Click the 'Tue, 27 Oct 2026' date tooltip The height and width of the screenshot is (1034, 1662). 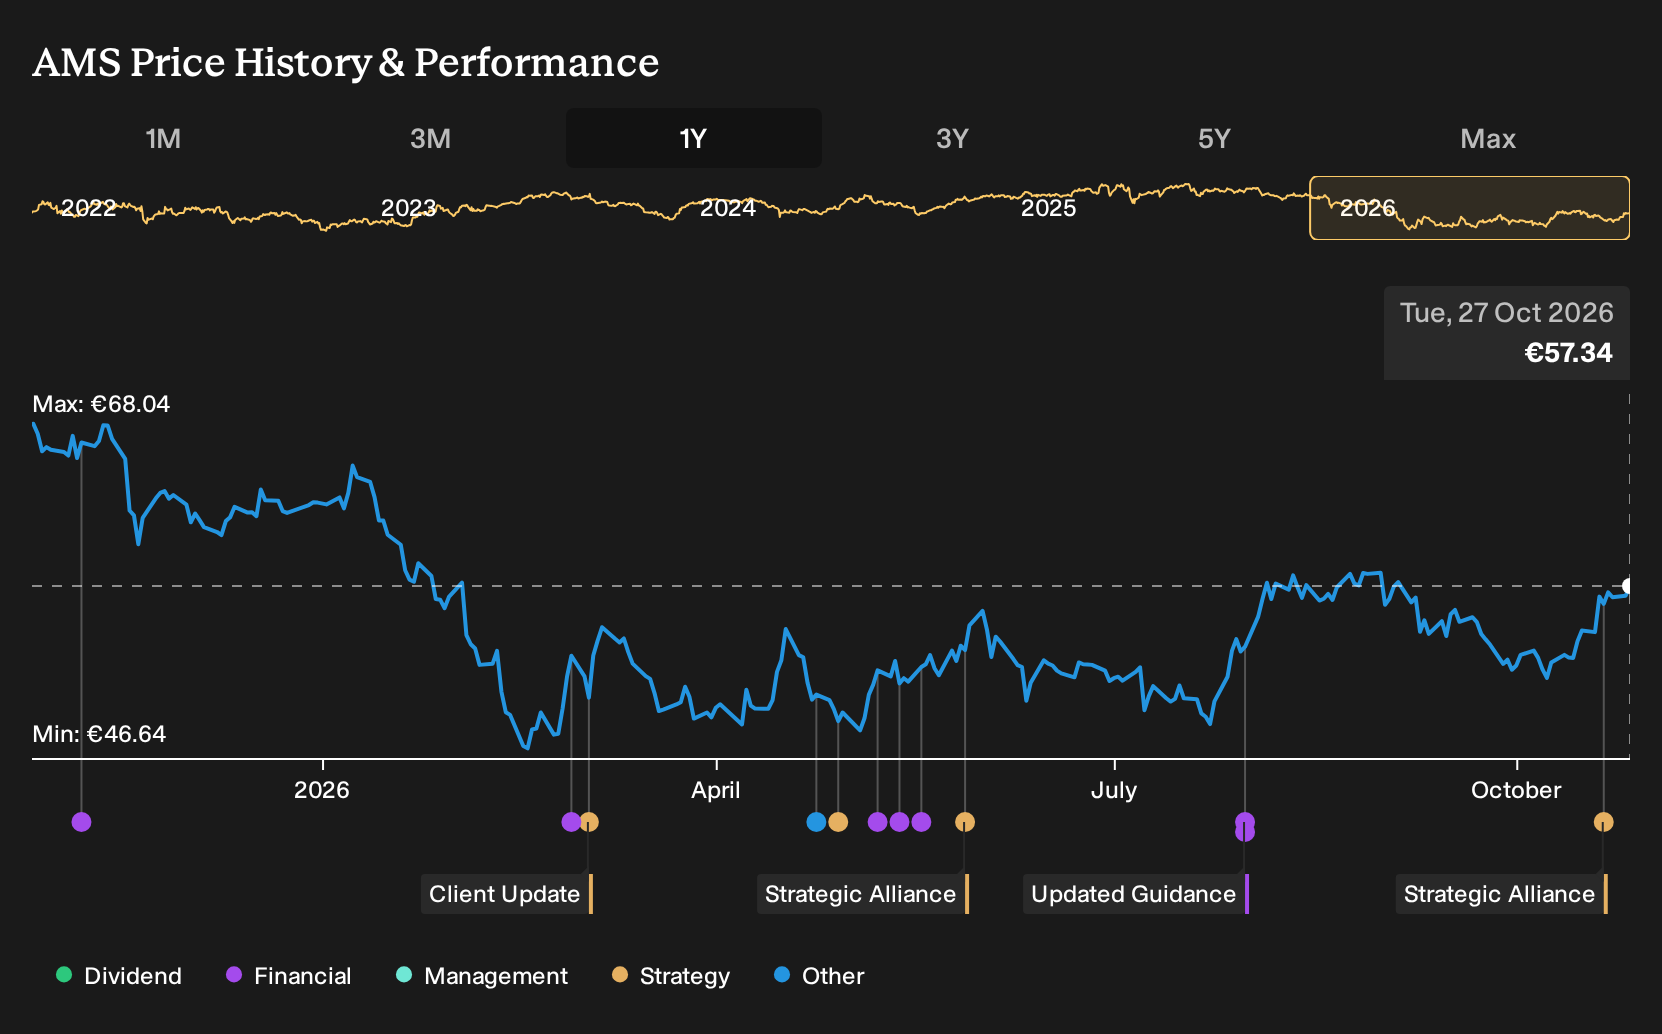(x=1507, y=313)
